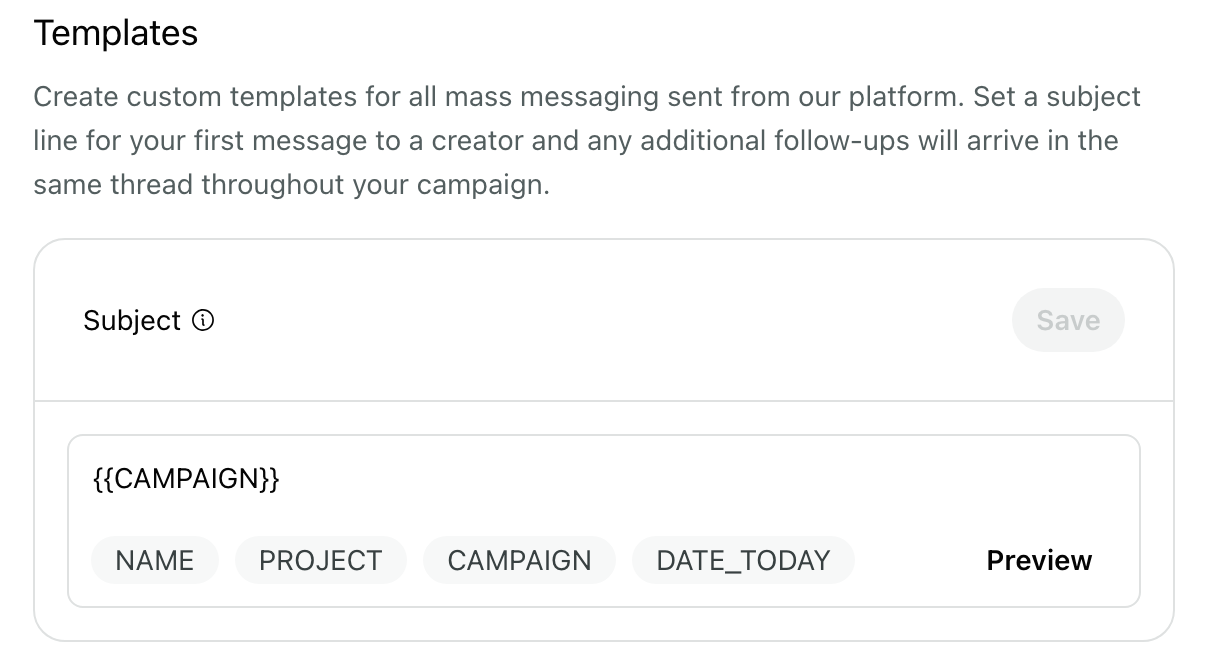1208x660 pixels.
Task: Add today's date tag to subject
Action: (743, 560)
